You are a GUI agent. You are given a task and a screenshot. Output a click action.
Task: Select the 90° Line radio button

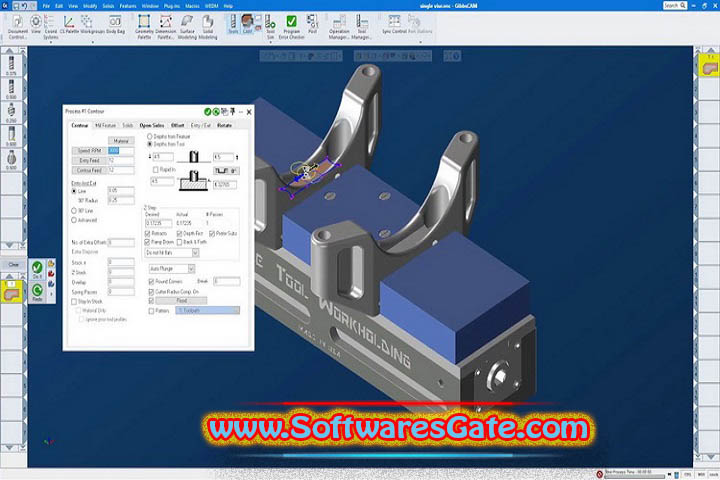pyautogui.click(x=74, y=210)
